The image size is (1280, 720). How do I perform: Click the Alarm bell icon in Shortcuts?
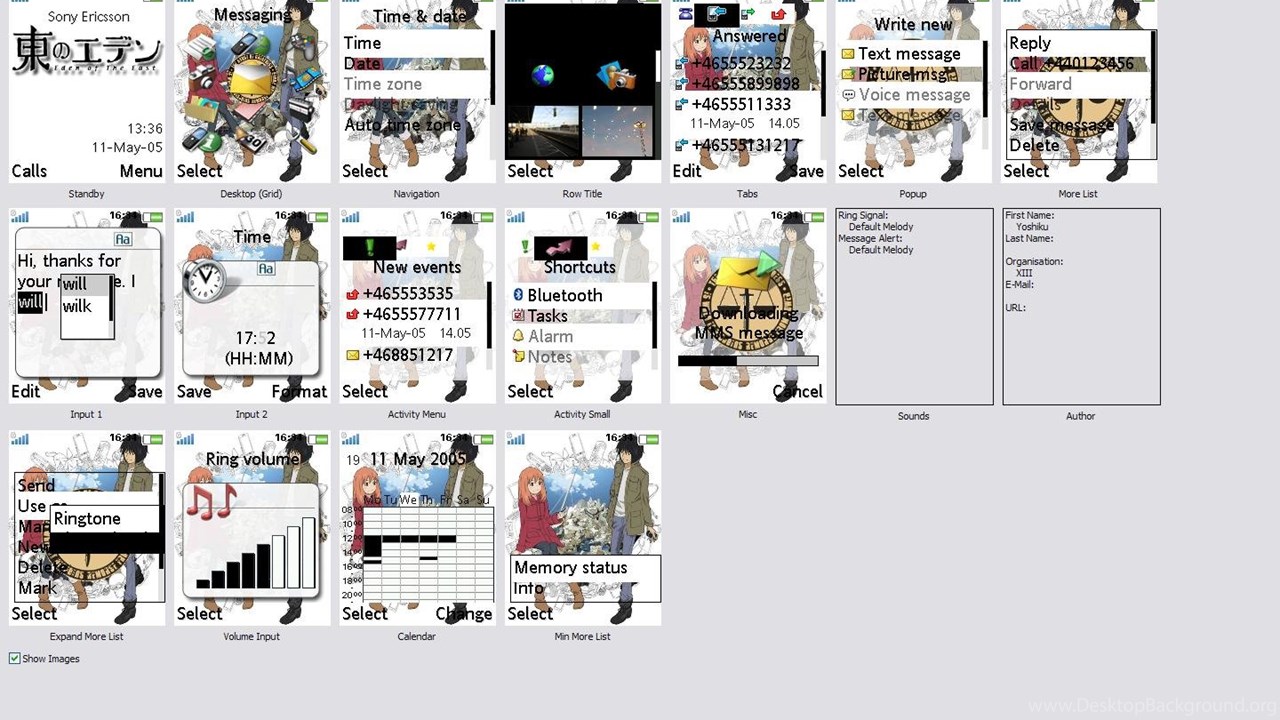tap(518, 336)
